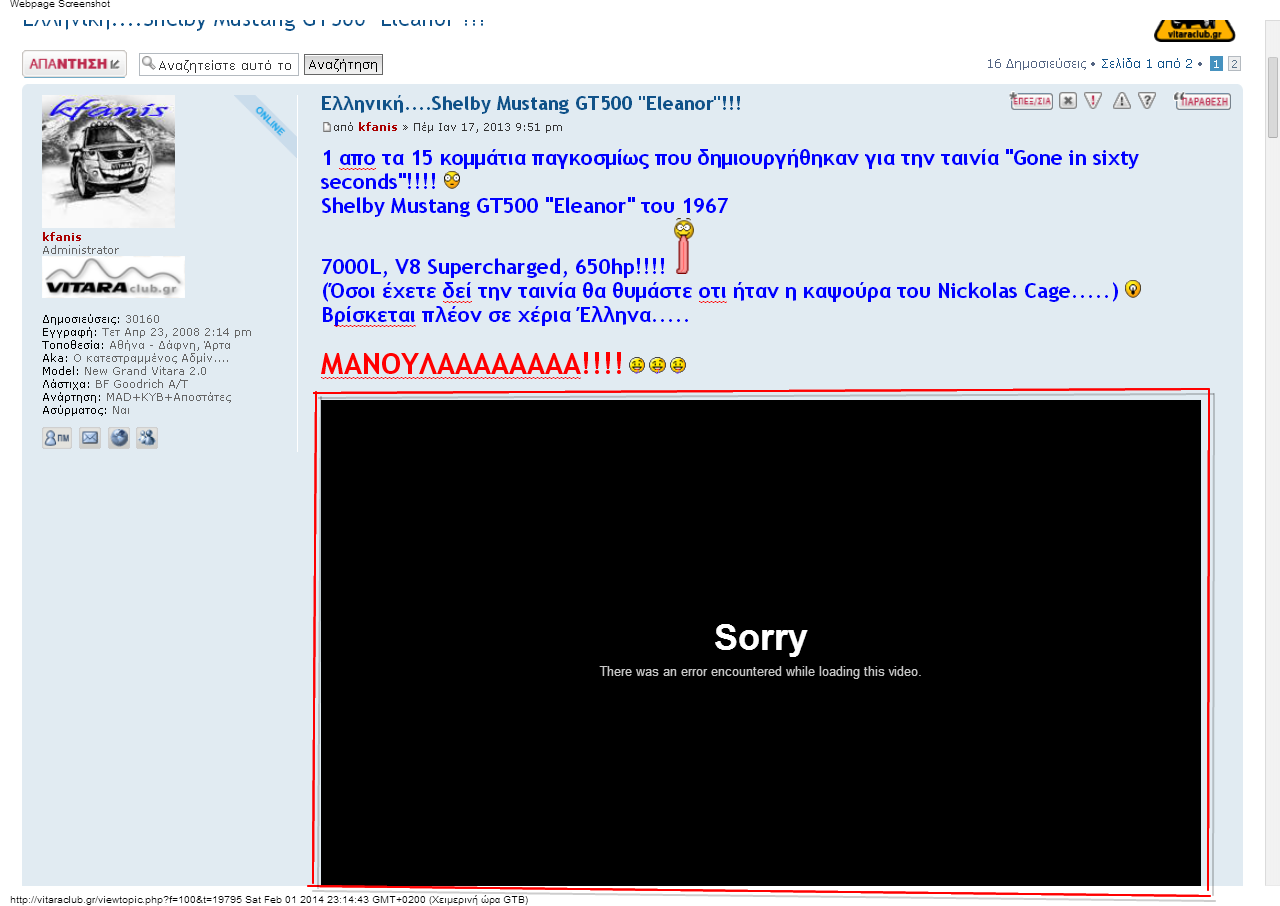The height and width of the screenshot is (906, 1280).
Task: Click the 'Administrator' rank text
Action: click(80, 250)
